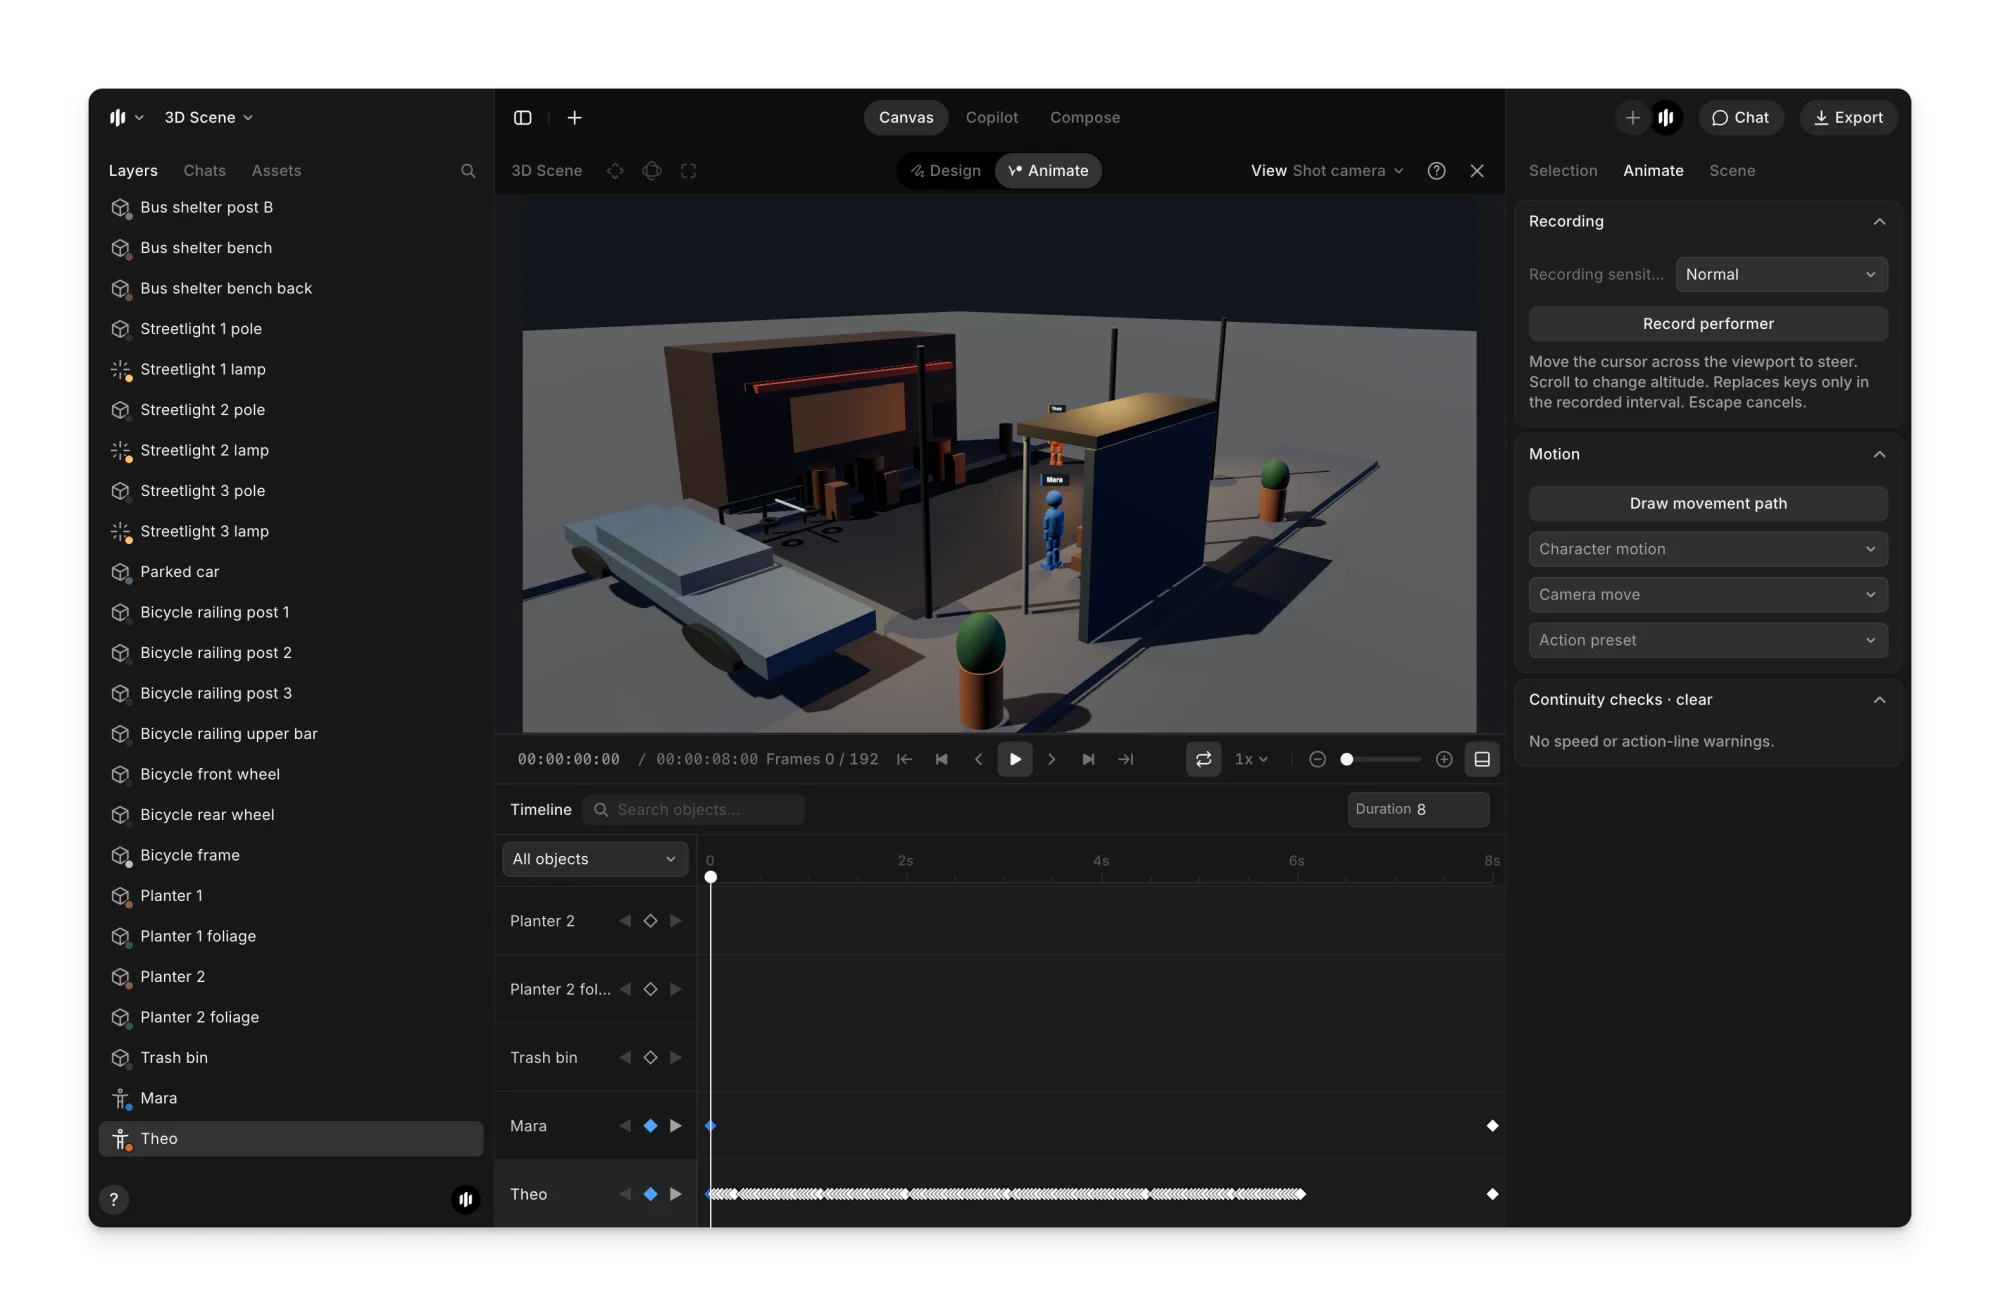This screenshot has height=1316, width=2000.
Task: Switch to the Scene tab in right panel
Action: pyautogui.click(x=1731, y=171)
